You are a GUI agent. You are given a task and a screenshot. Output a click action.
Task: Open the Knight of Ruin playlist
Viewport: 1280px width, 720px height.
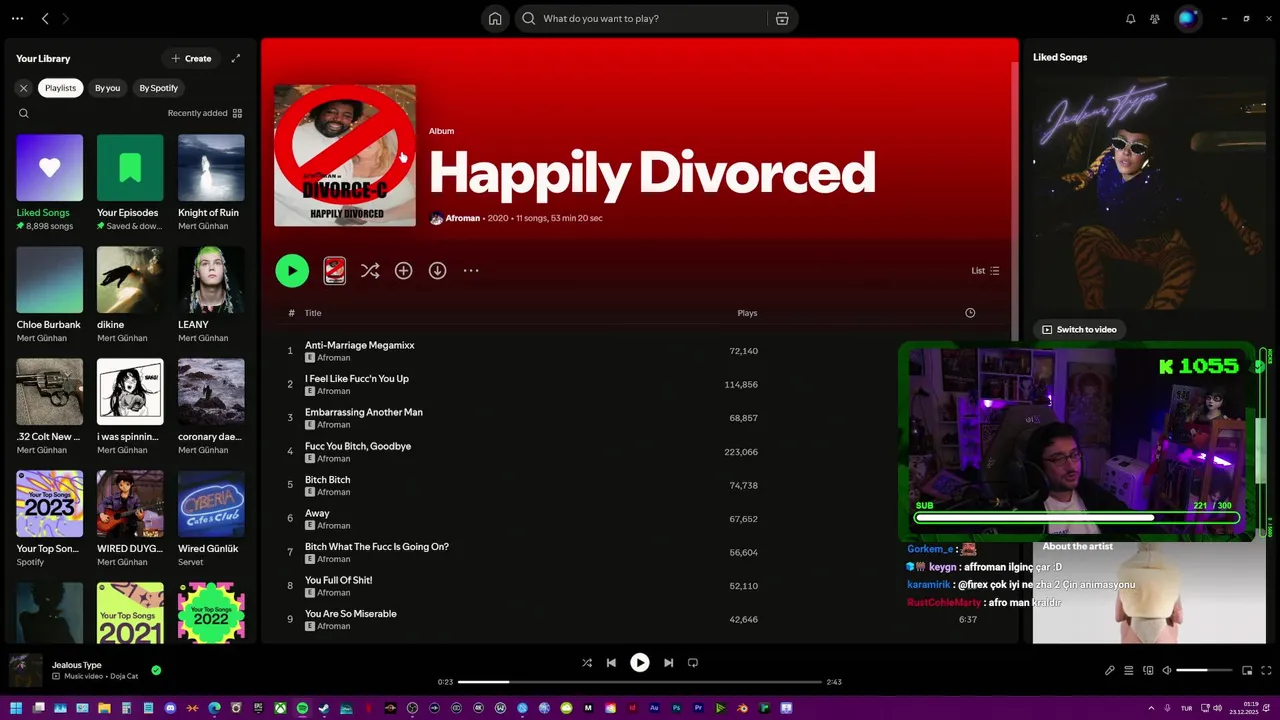click(x=211, y=182)
